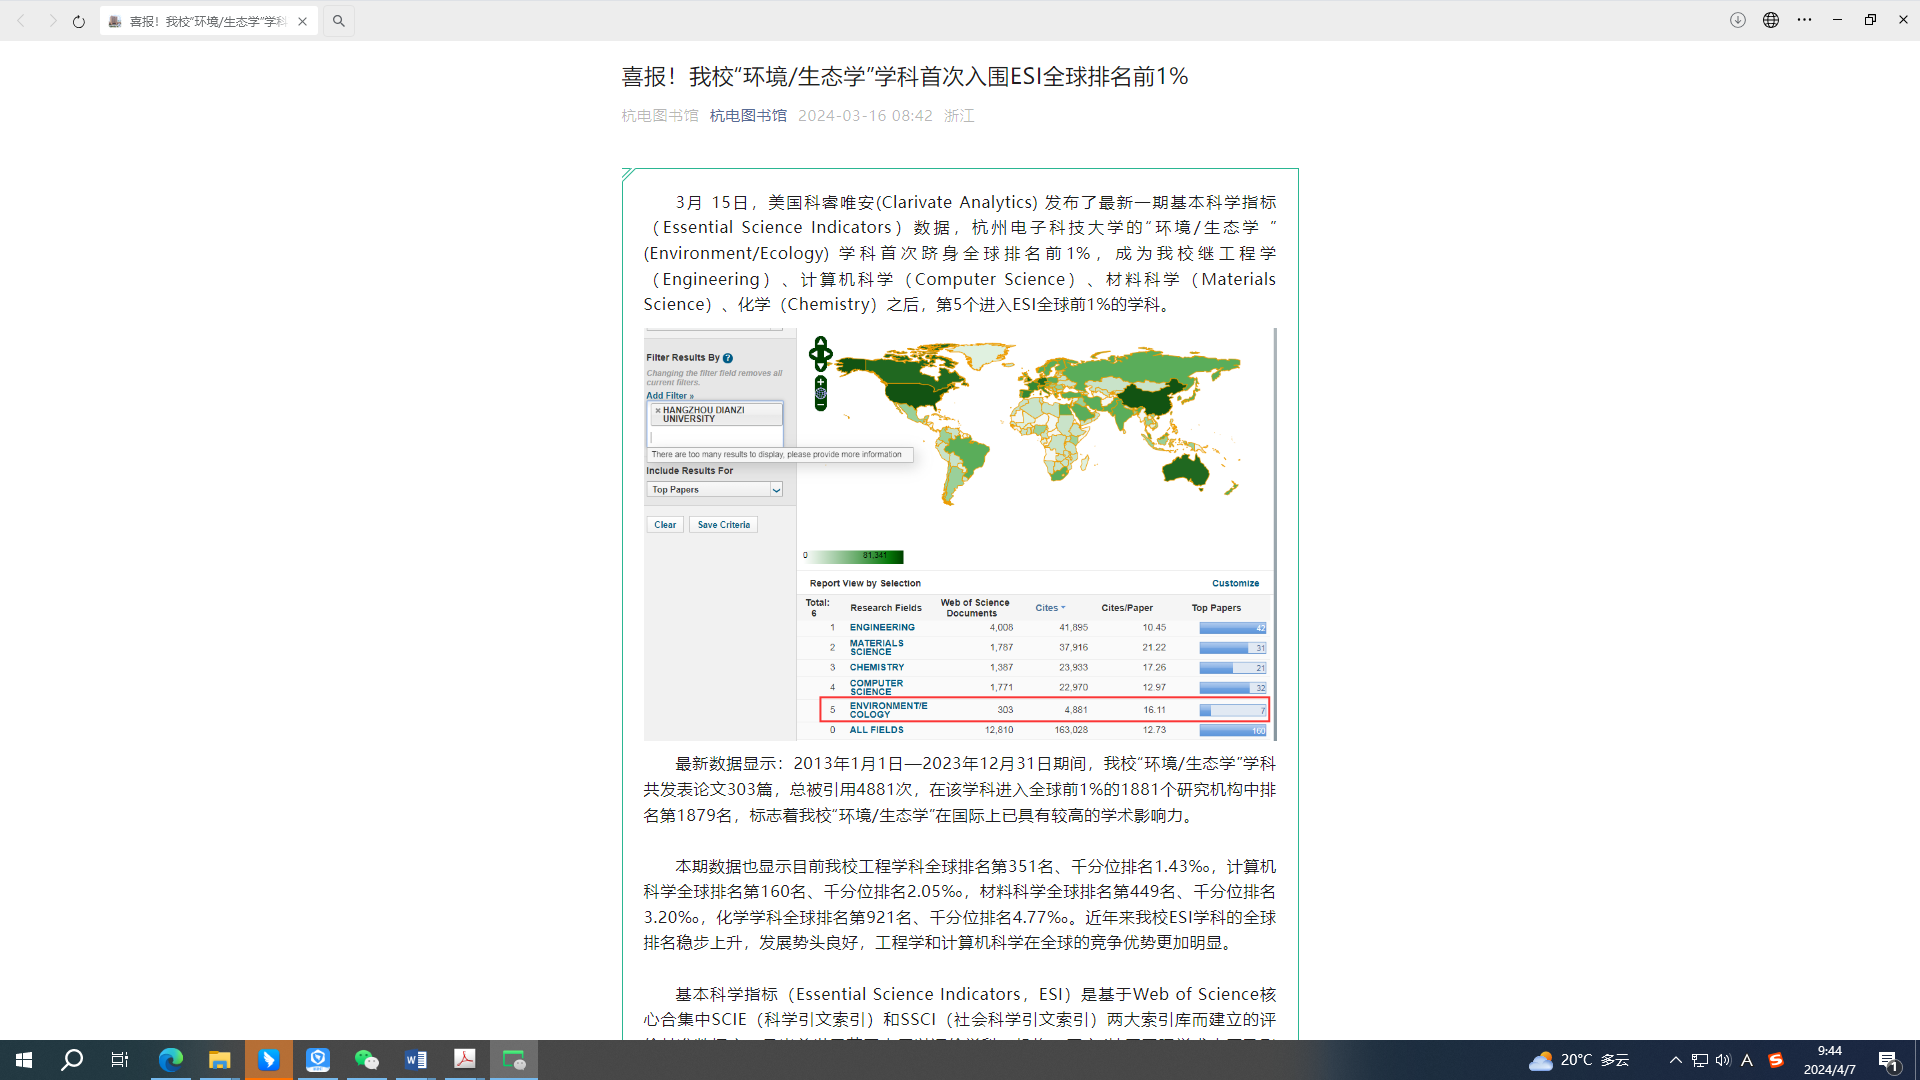
Task: Toggle the input method language indicator
Action: pyautogui.click(x=1747, y=1060)
